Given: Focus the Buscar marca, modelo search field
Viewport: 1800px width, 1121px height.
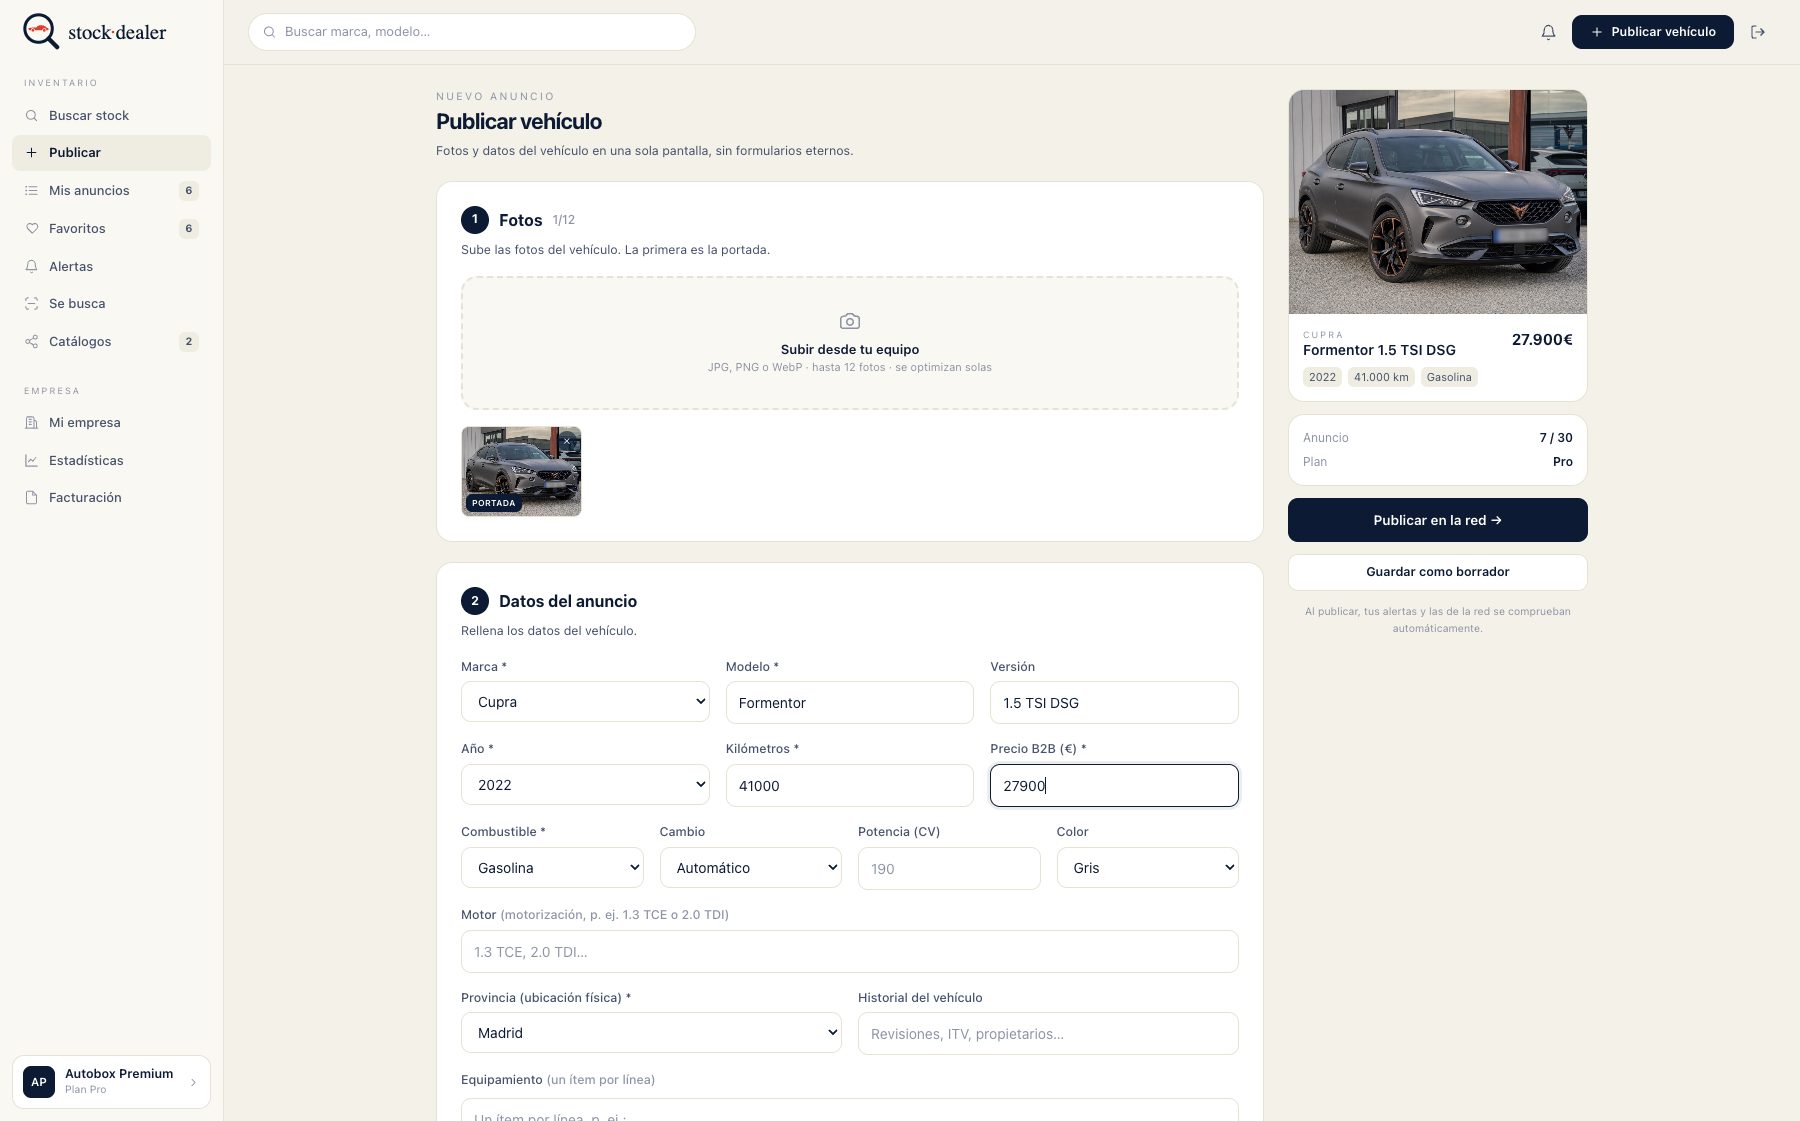Looking at the screenshot, I should [471, 32].
